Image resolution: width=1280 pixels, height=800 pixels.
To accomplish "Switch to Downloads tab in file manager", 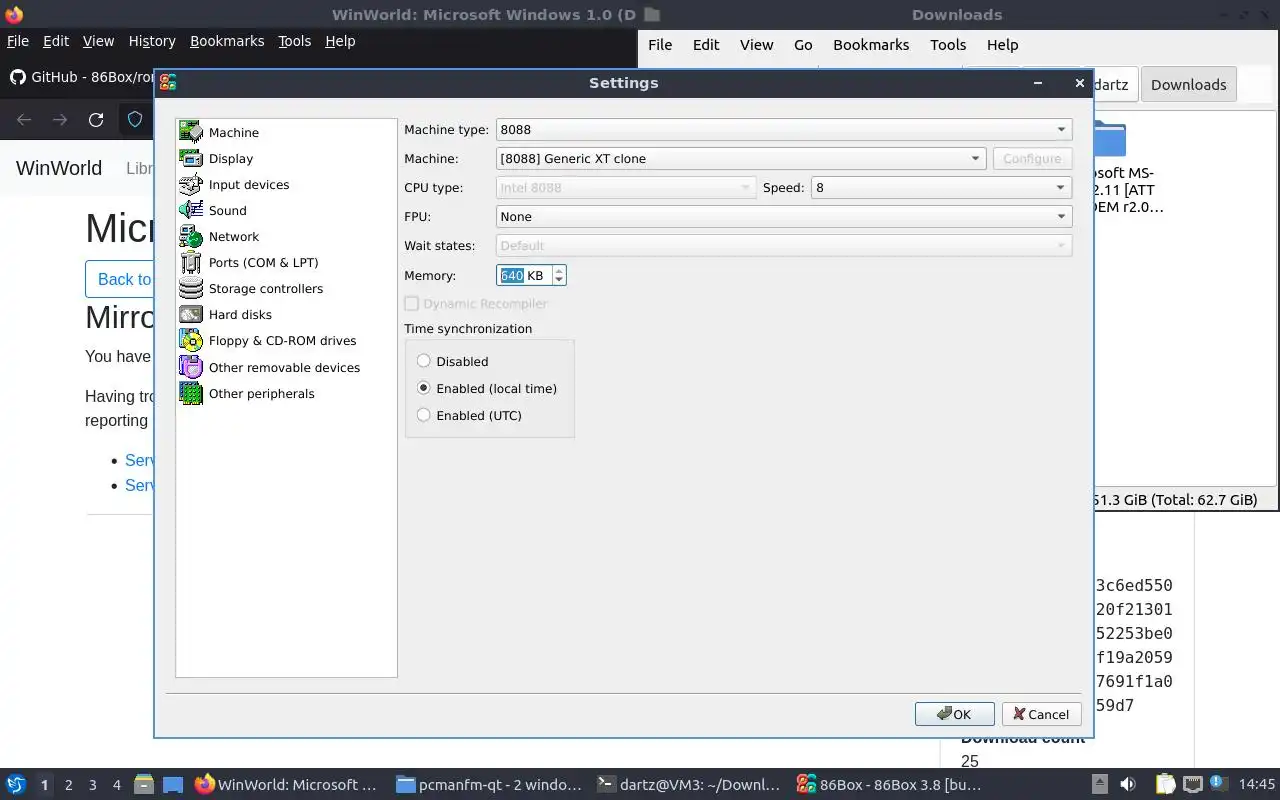I will (1188, 85).
